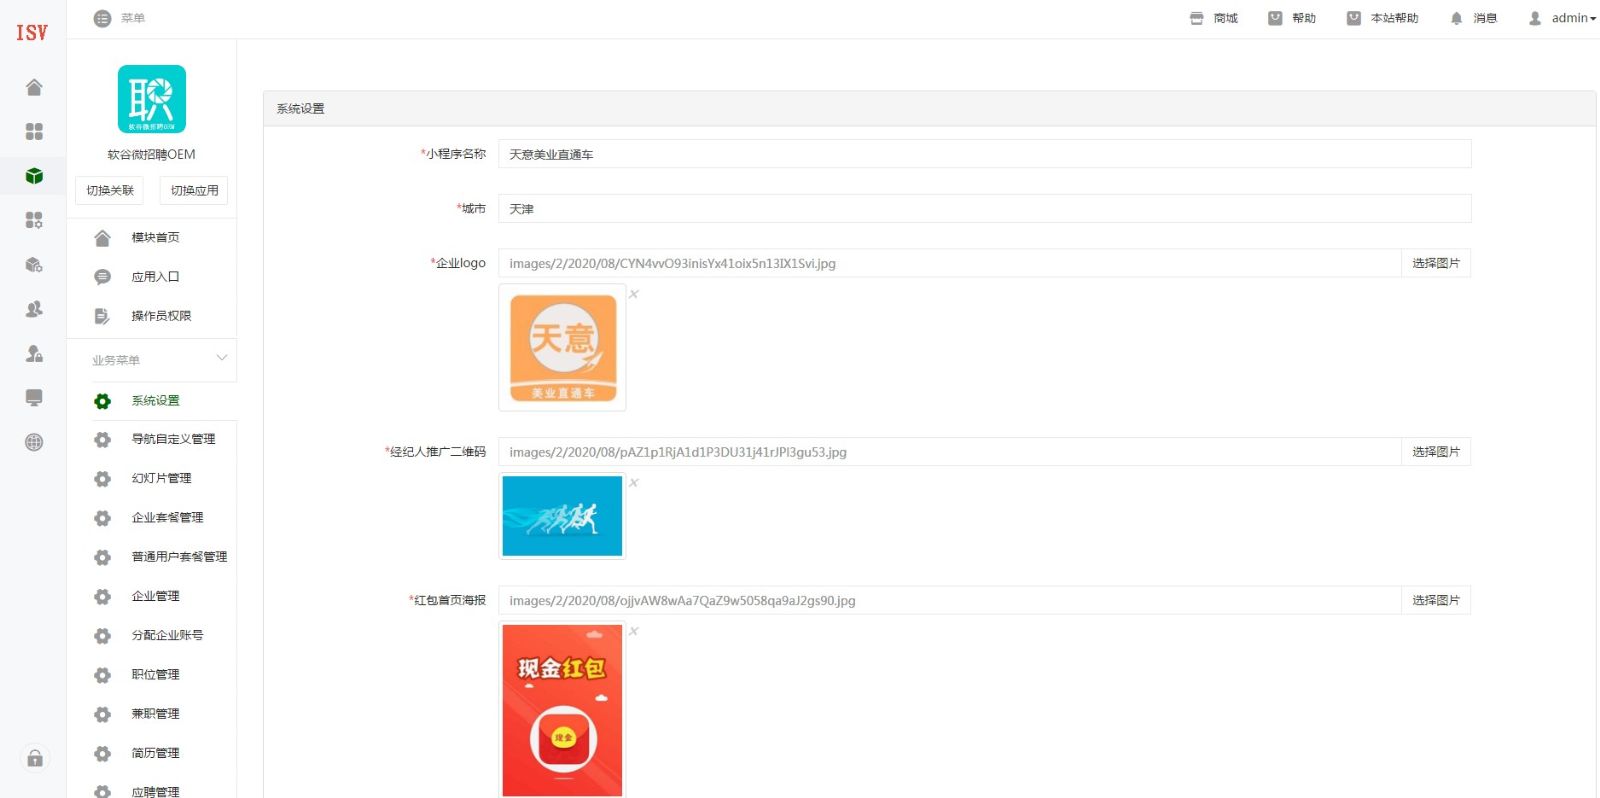Delete the 经纪人推广二维码 image via X

tap(634, 483)
